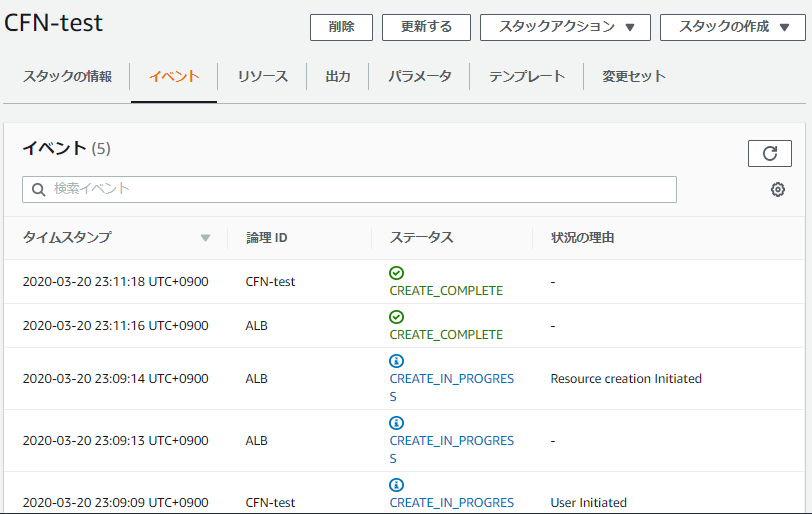The height and width of the screenshot is (514, 812).
Task: Click 'Resource creation Initiated' reason text
Action: (x=626, y=379)
